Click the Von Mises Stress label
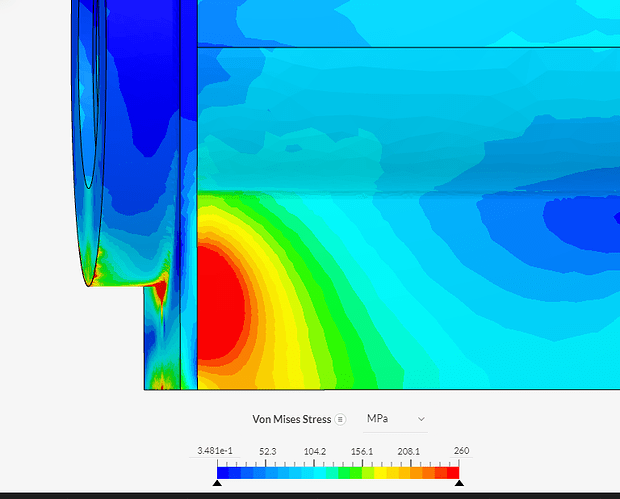This screenshot has height=499, width=620. 292,419
